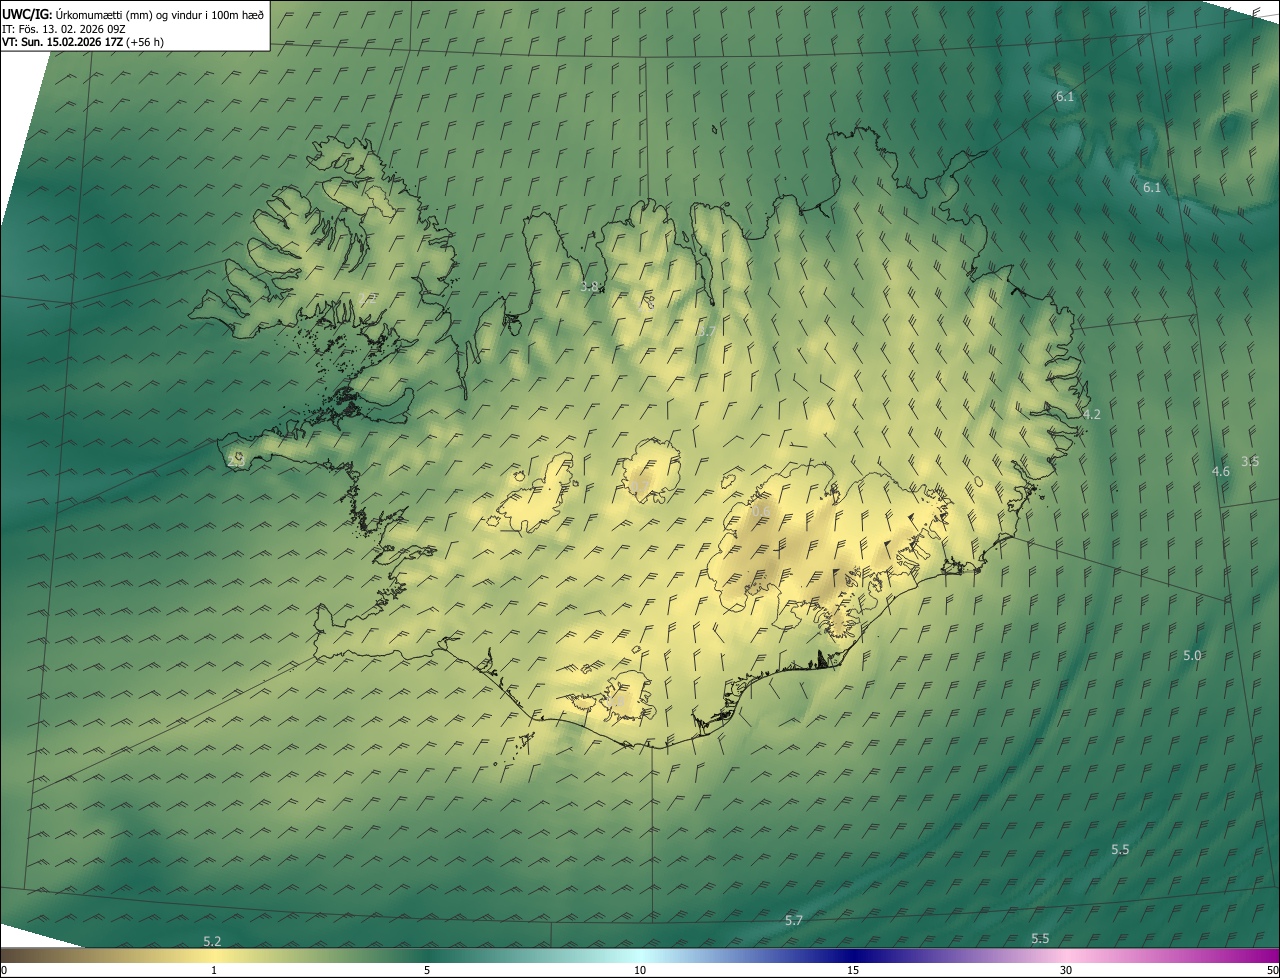Viewport: 1280px width, 978px height.
Task: Click the 30 tick label on the color scale
Action: [x=1066, y=970]
